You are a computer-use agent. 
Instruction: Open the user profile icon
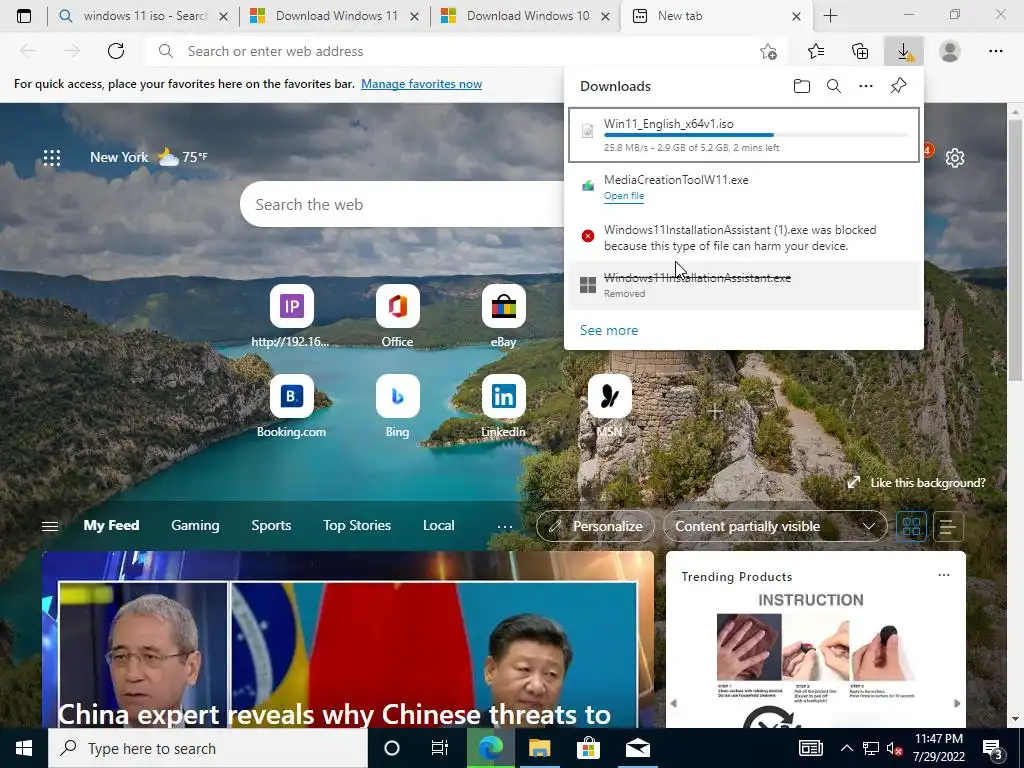tap(950, 51)
